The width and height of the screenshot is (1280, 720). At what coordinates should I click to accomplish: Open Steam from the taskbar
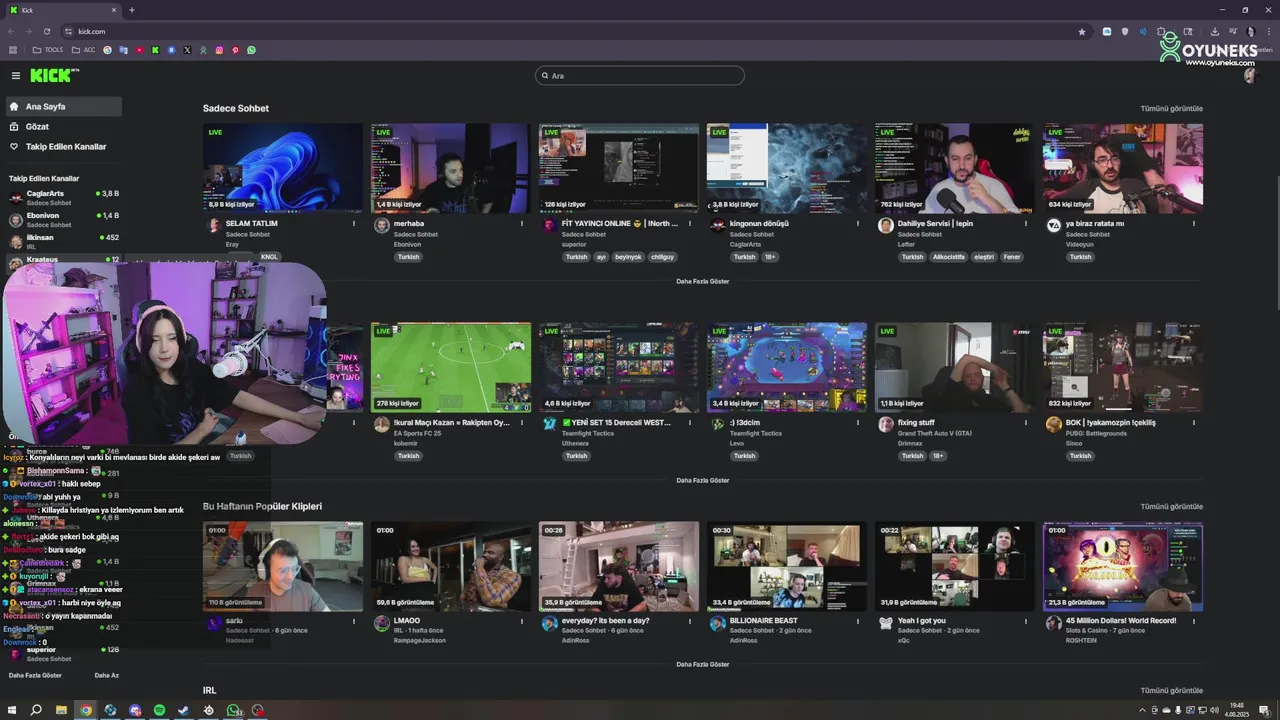(x=183, y=710)
